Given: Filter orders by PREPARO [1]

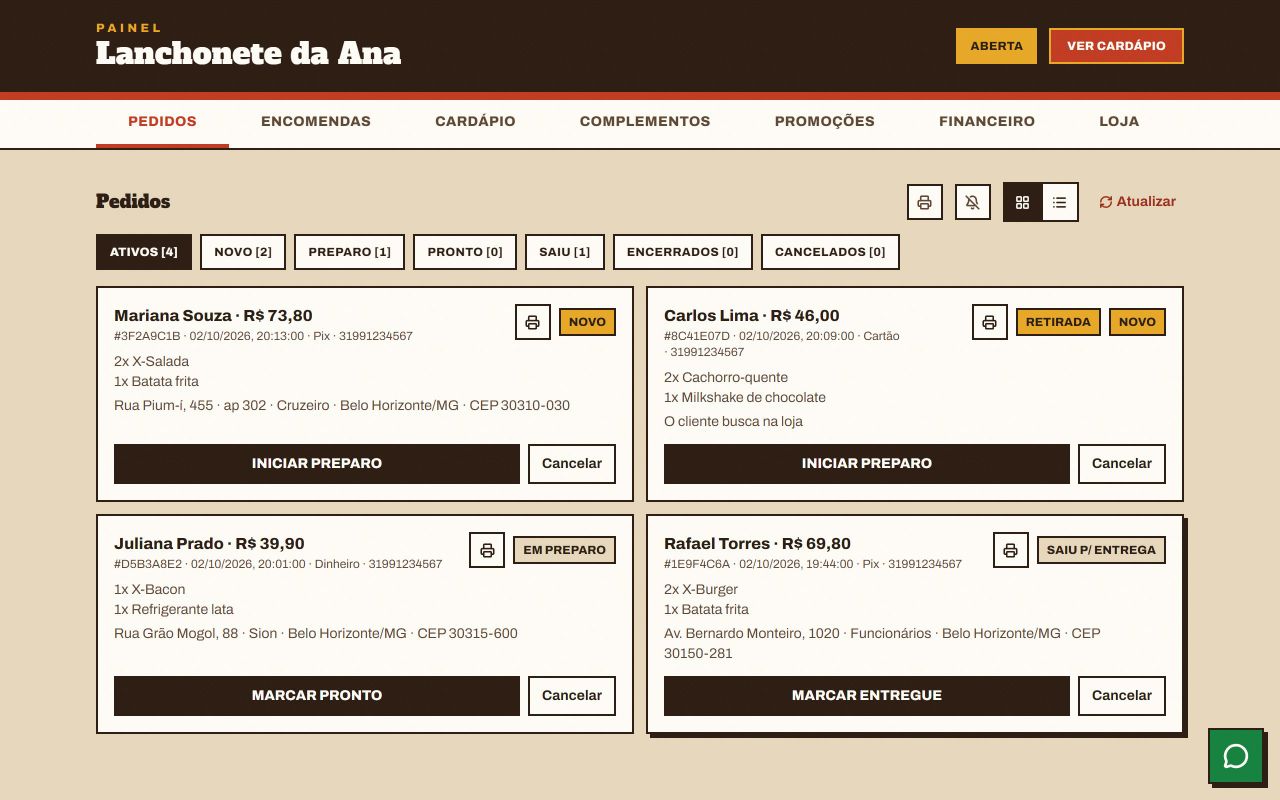Looking at the screenshot, I should pyautogui.click(x=349, y=252).
